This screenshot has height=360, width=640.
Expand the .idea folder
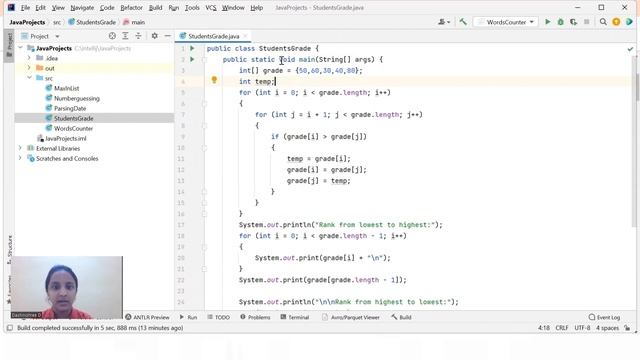pos(29,58)
